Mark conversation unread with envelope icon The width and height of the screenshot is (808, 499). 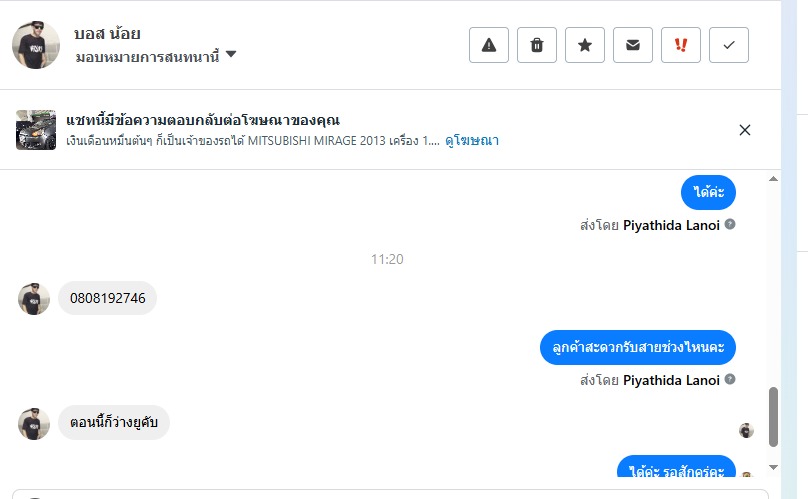coord(633,45)
